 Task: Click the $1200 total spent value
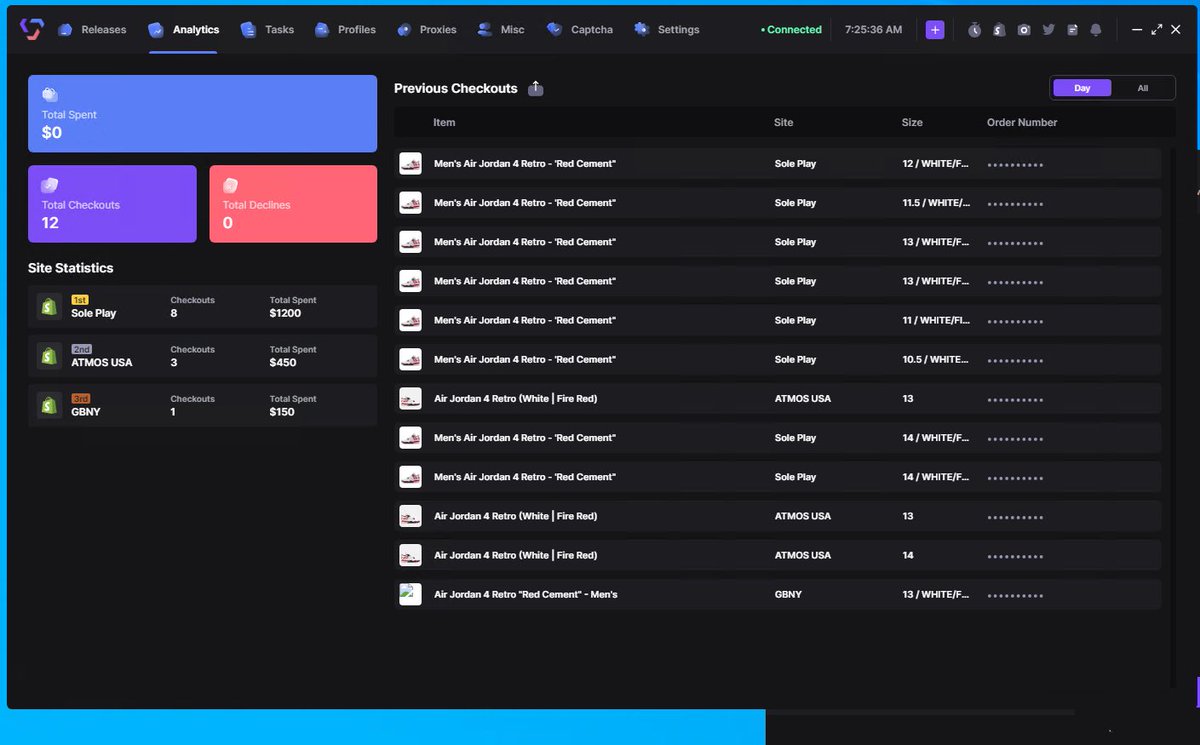coord(285,313)
